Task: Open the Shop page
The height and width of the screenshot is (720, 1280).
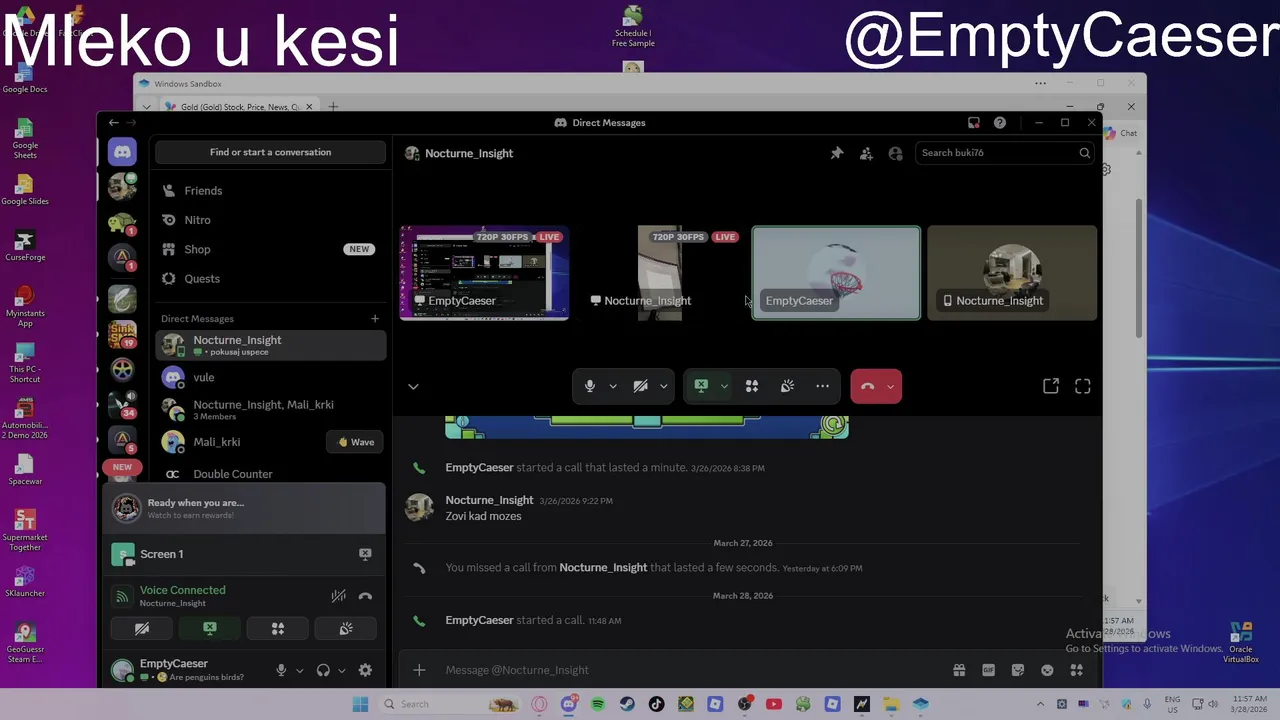Action: coord(270,249)
